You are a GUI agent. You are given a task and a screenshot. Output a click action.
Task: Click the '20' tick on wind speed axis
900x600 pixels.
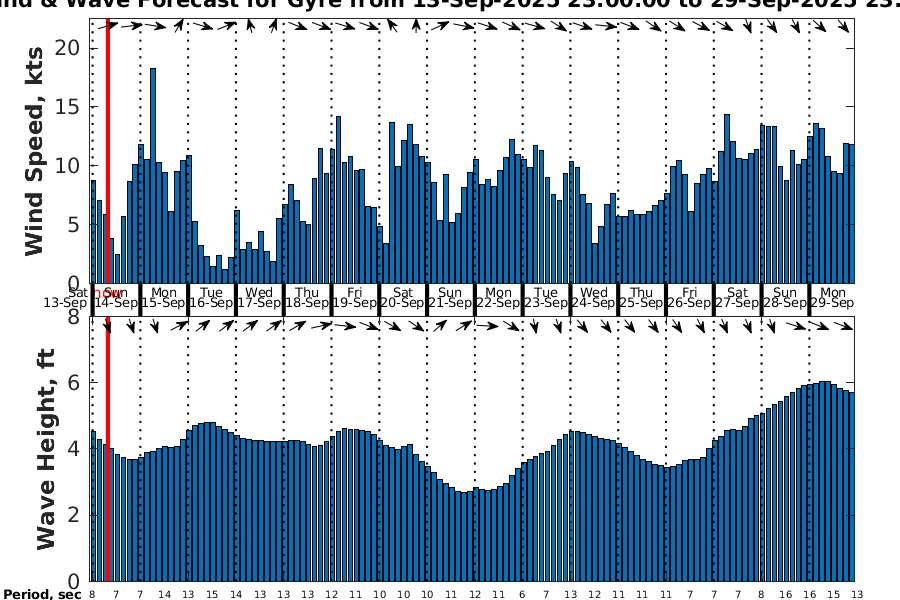pos(67,48)
